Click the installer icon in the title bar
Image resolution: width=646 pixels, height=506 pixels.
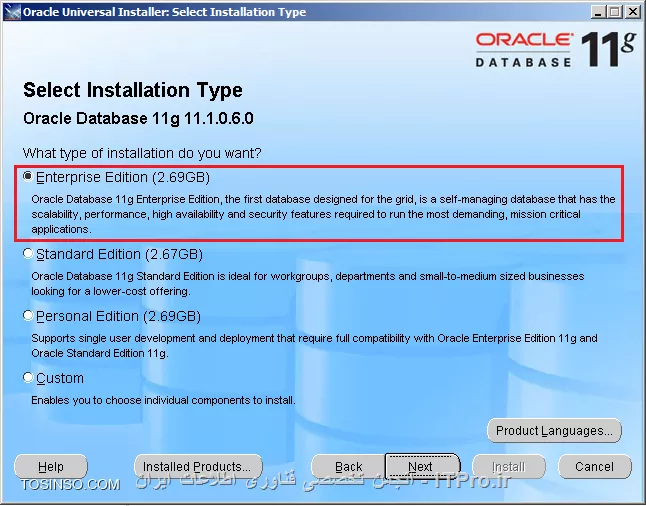[12, 12]
